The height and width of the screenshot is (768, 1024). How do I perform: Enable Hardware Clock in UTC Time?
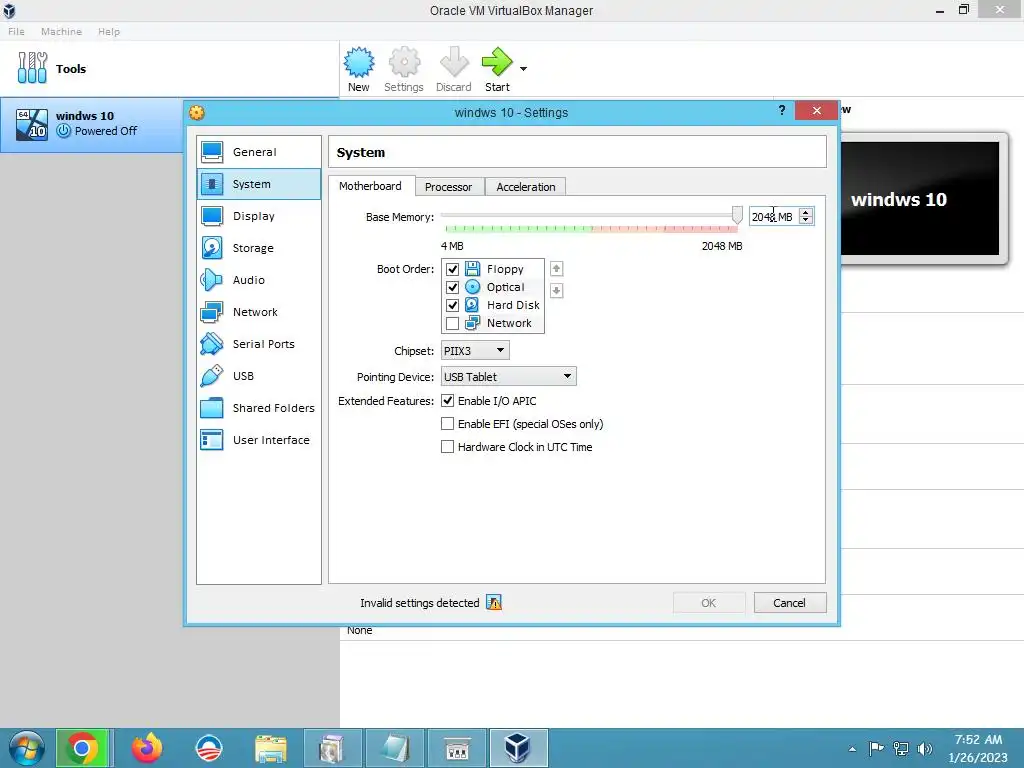point(447,447)
